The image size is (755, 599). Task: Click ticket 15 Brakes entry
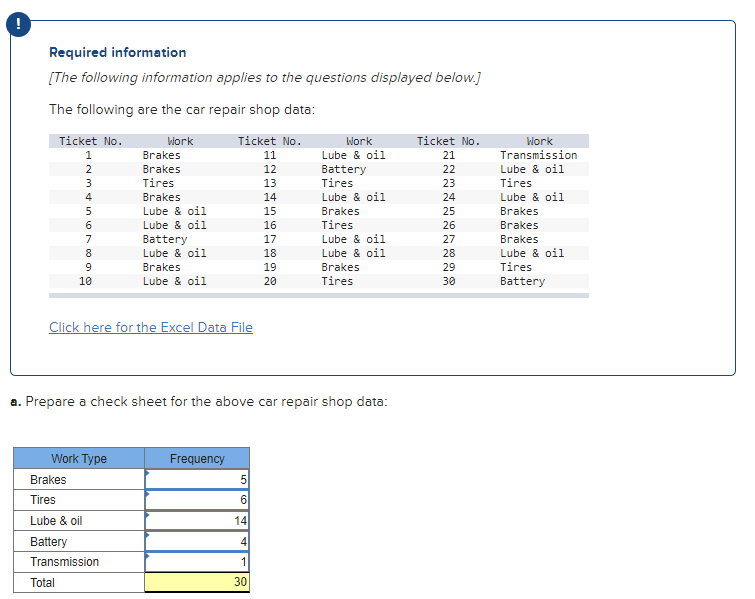(x=340, y=211)
